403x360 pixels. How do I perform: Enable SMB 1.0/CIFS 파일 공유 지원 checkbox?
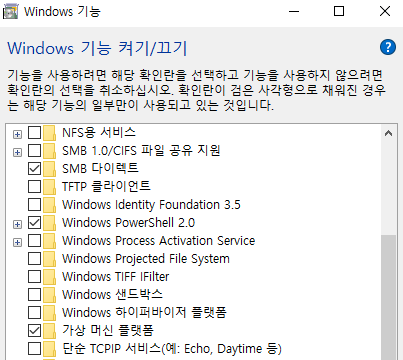(x=34, y=151)
